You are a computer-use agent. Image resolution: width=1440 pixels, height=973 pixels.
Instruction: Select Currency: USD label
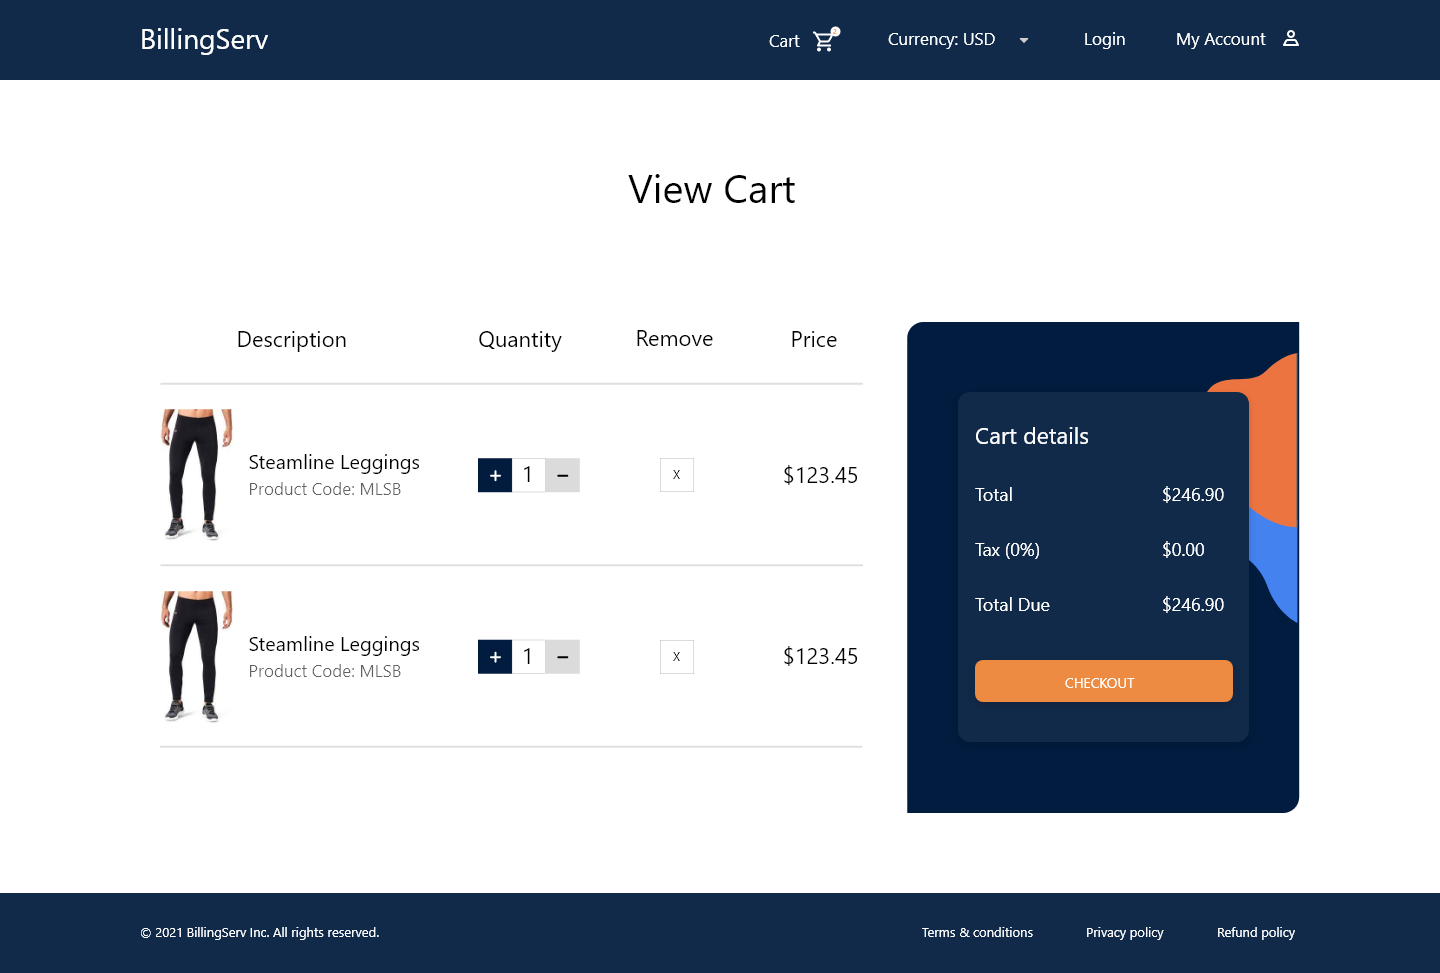(941, 39)
